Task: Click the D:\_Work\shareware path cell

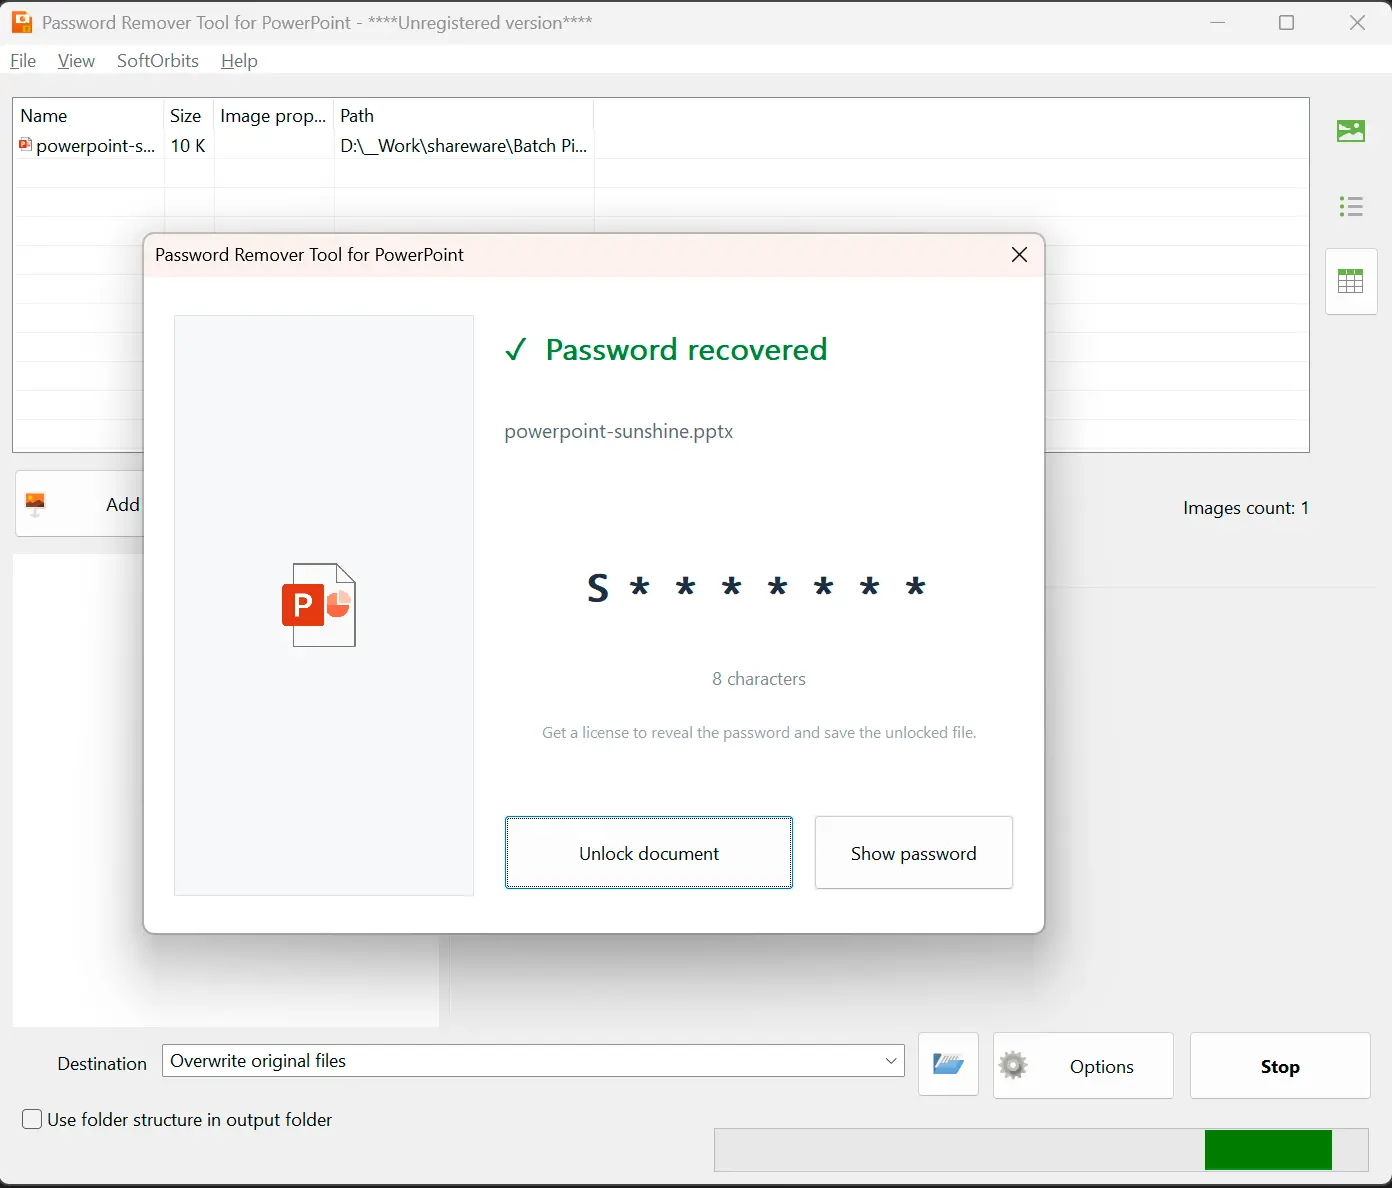Action: pyautogui.click(x=464, y=146)
